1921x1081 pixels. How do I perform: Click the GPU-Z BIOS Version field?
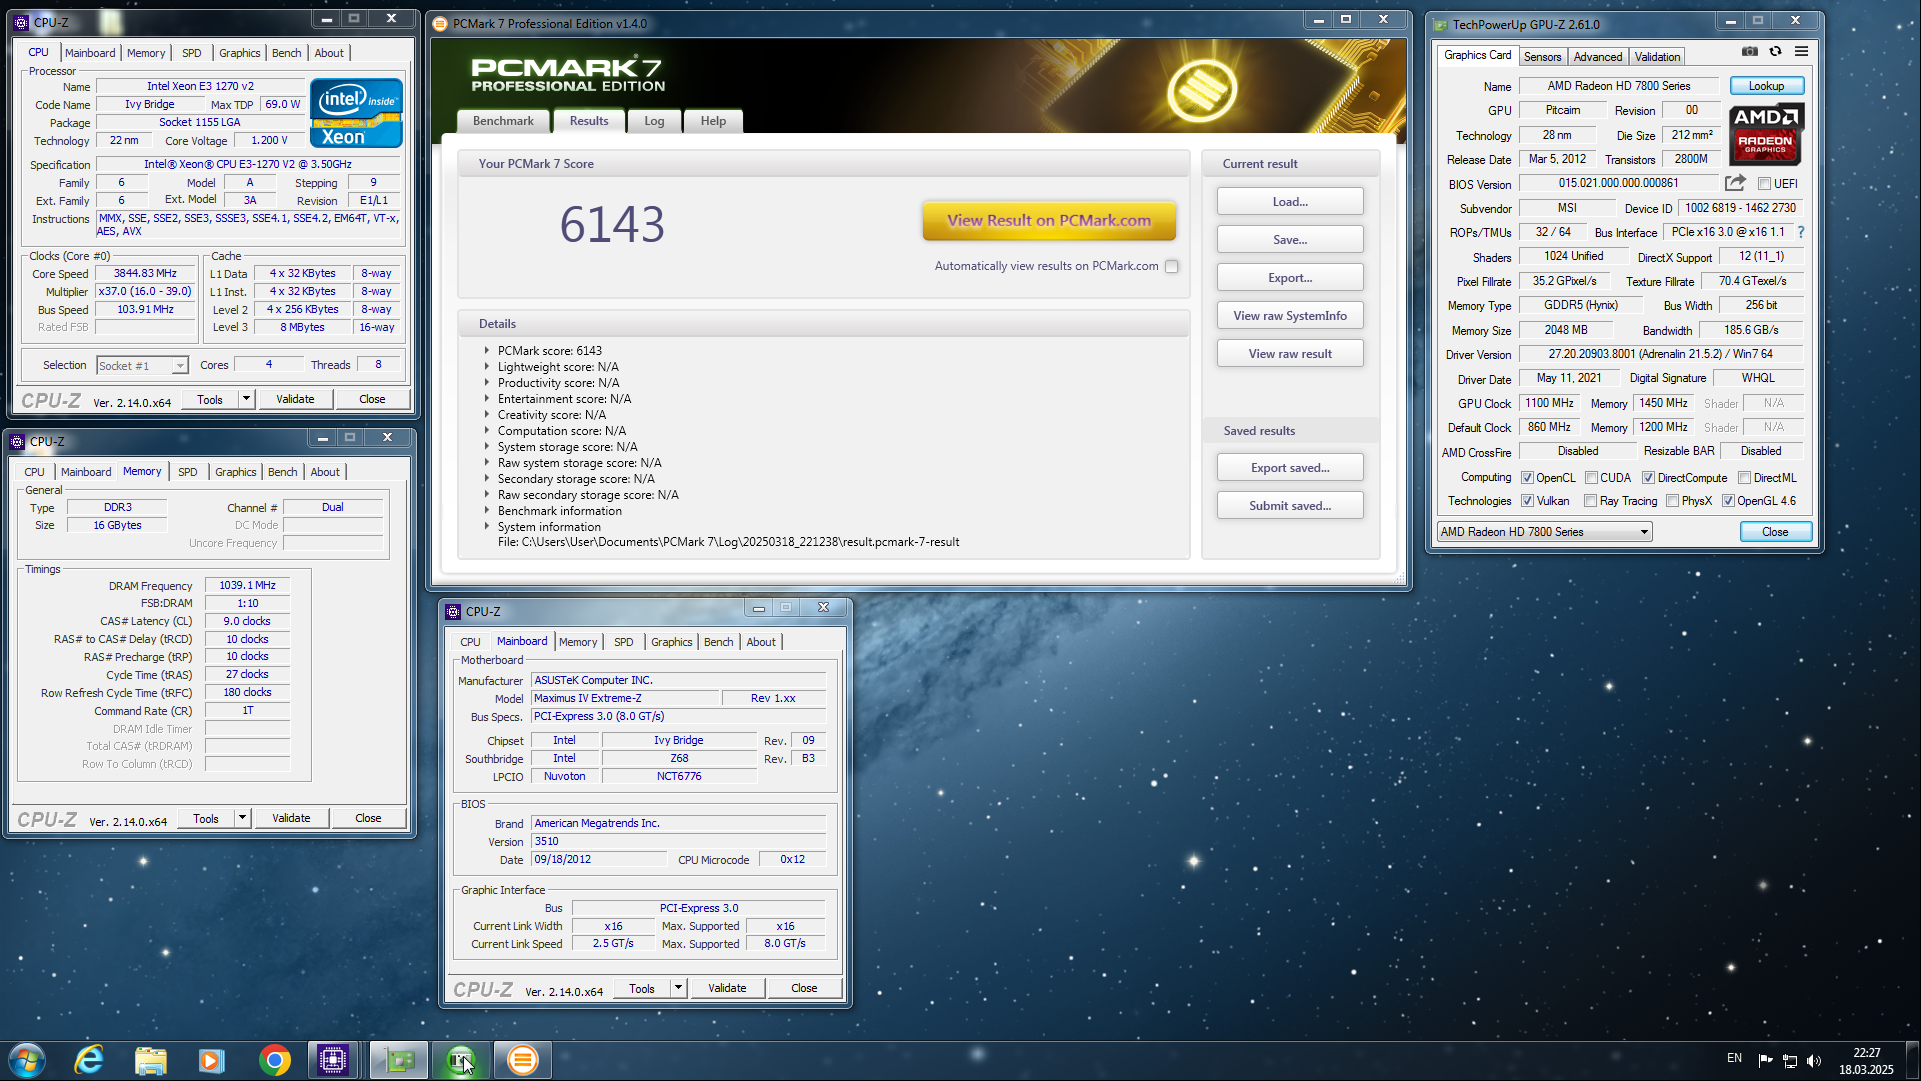(1618, 183)
